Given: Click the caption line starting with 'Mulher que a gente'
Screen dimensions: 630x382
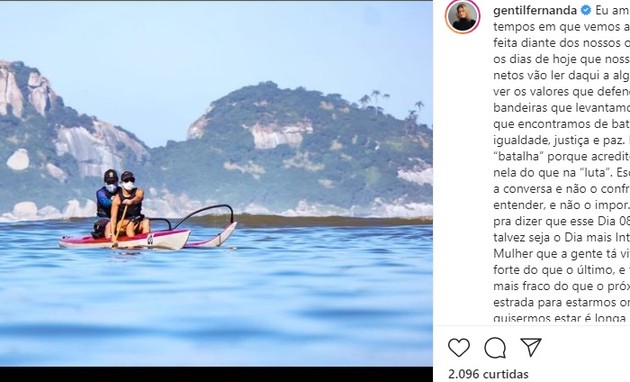Looking at the screenshot, I should 561,254.
